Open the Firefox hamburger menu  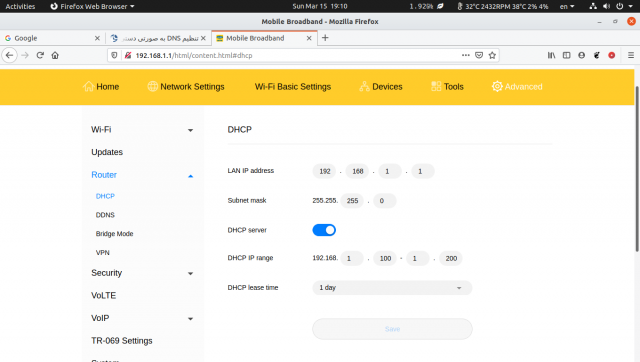(631, 55)
